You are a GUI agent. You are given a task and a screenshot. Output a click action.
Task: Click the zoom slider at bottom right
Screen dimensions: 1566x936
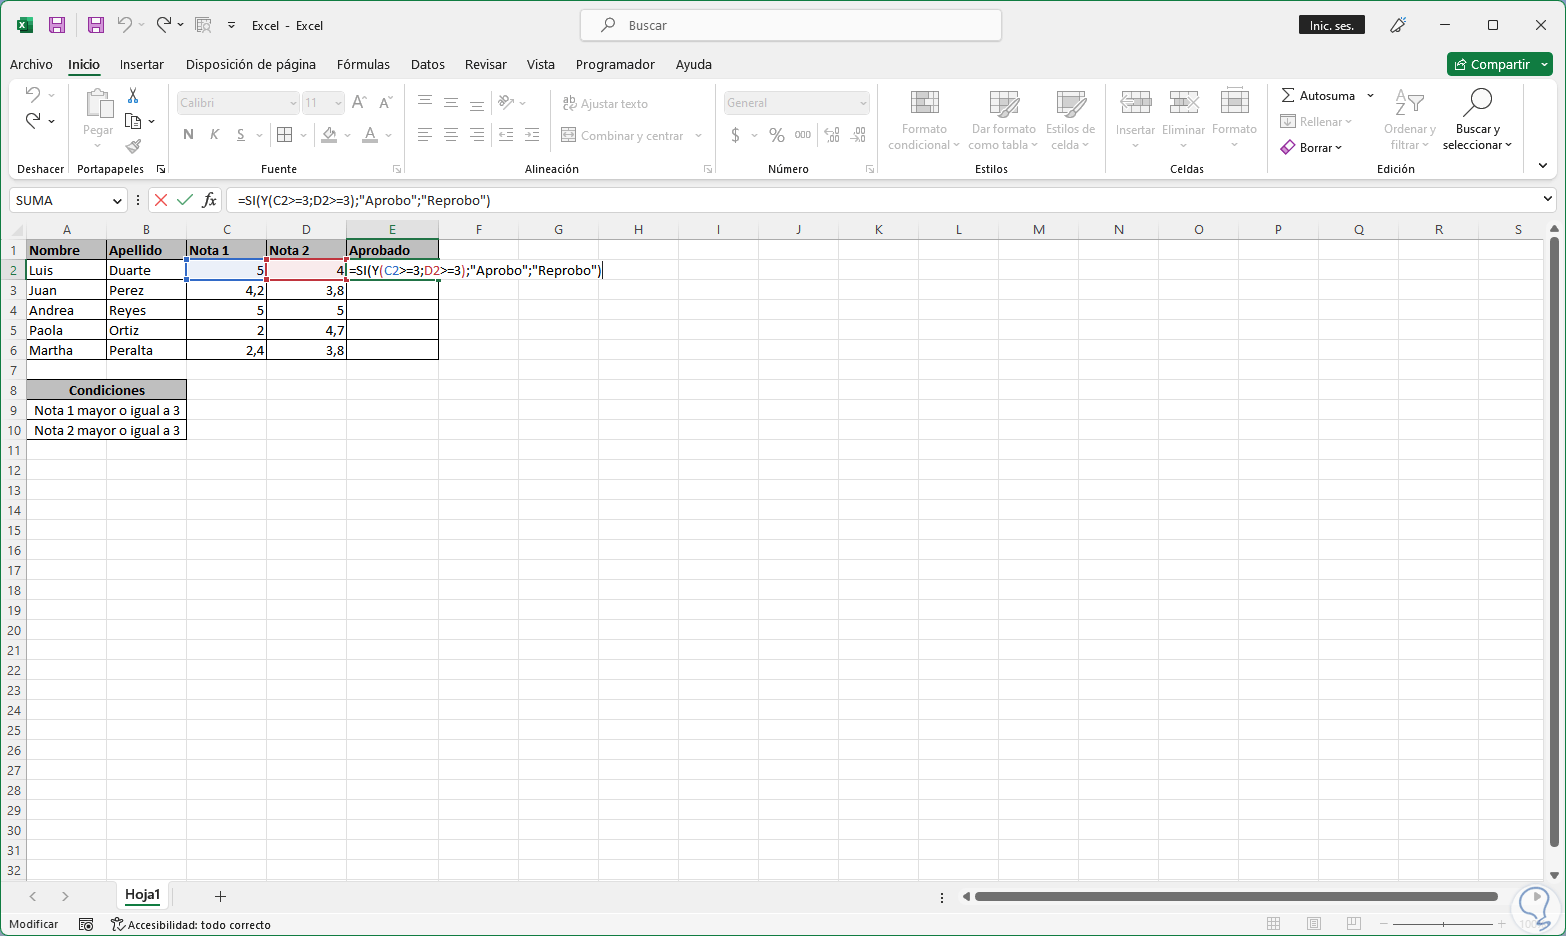pyautogui.click(x=1442, y=923)
